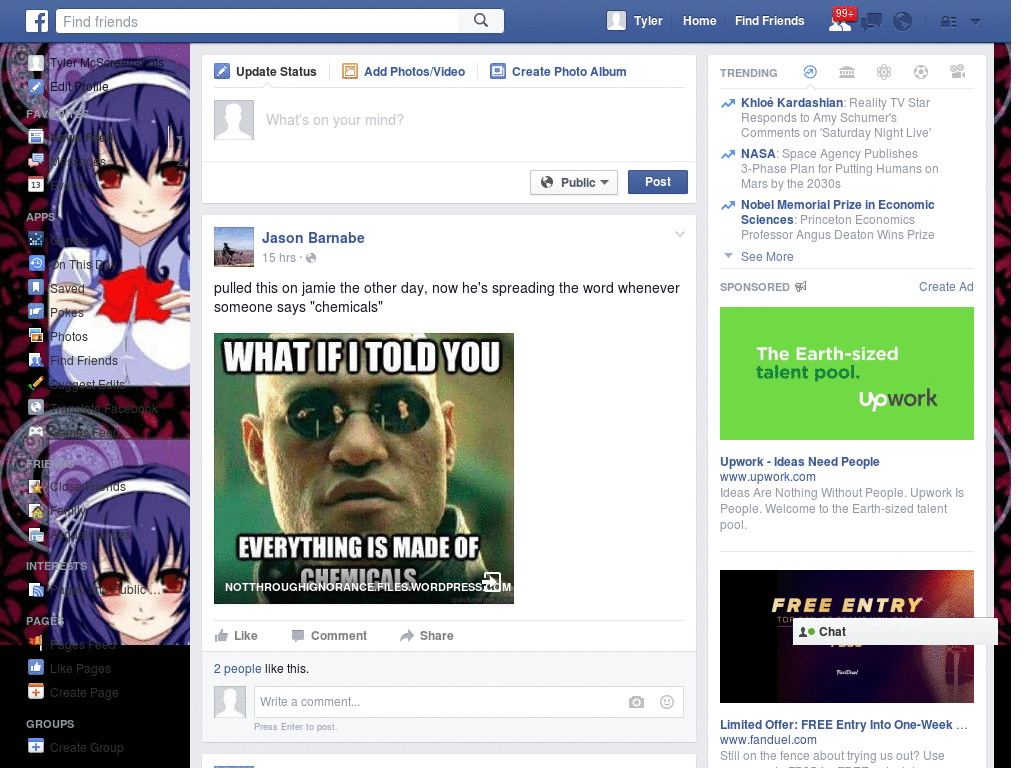Open friend requests icon with 99+ badge

pyautogui.click(x=840, y=21)
